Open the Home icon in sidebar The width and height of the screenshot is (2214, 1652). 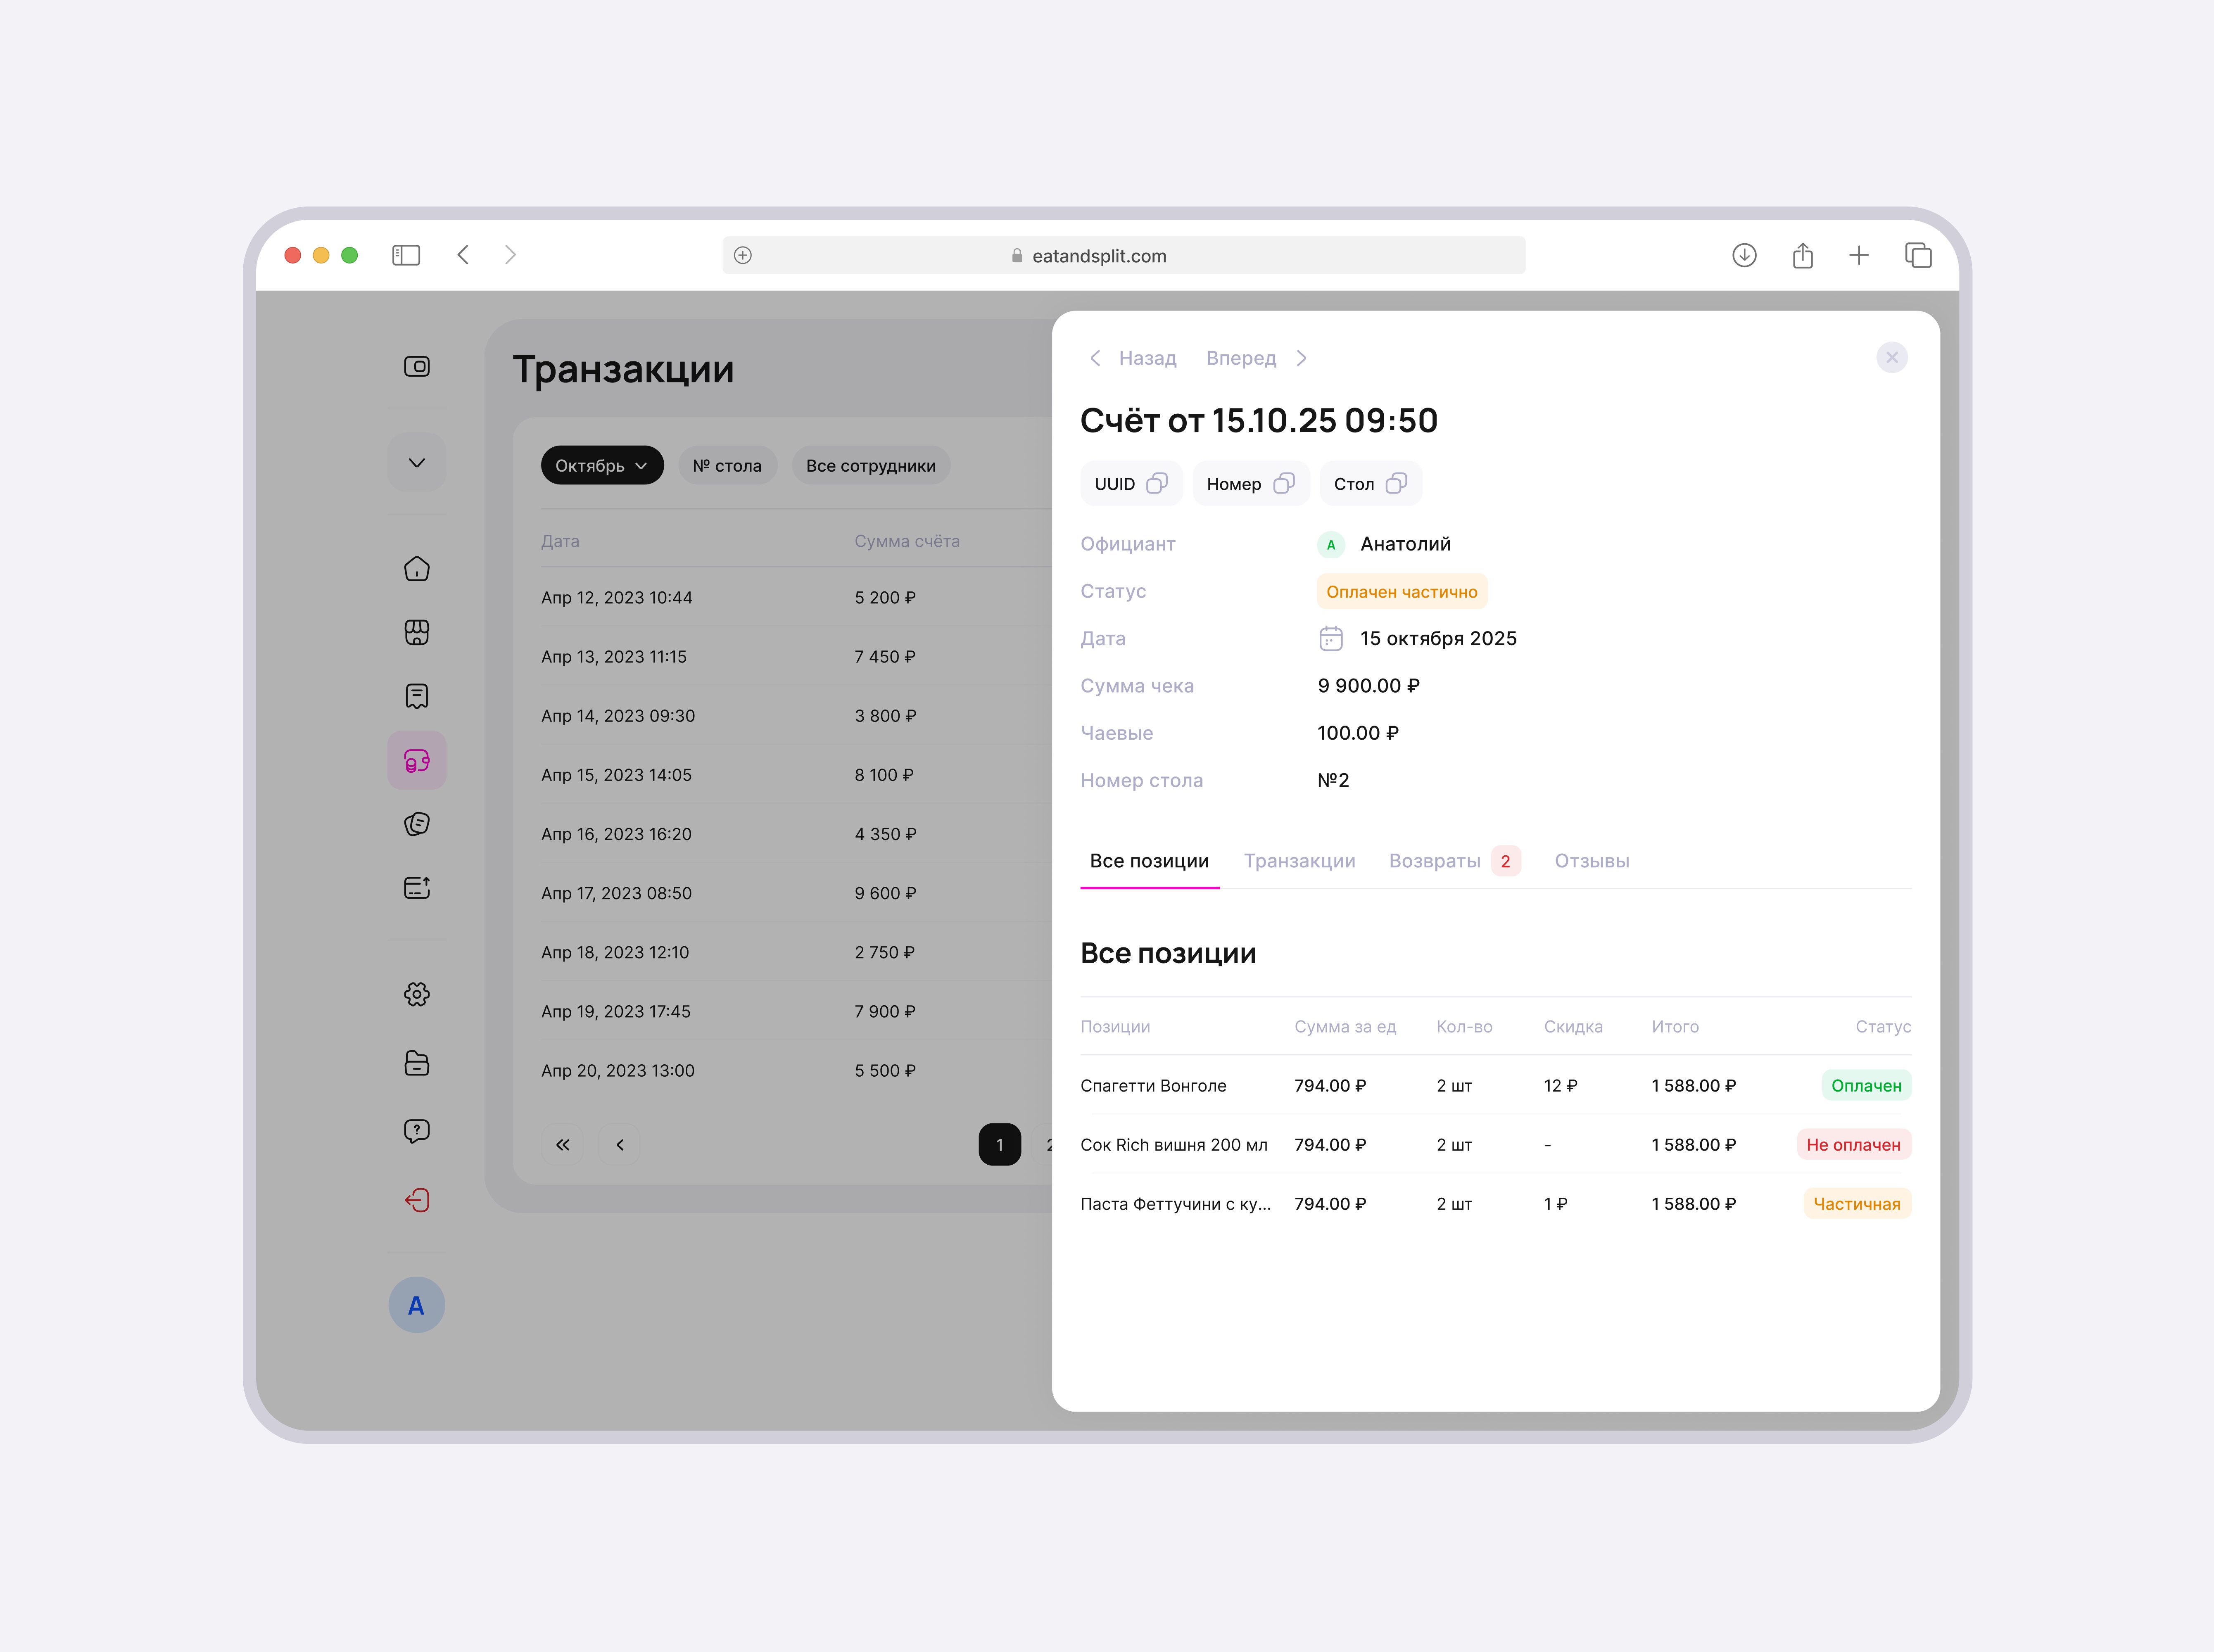(417, 569)
